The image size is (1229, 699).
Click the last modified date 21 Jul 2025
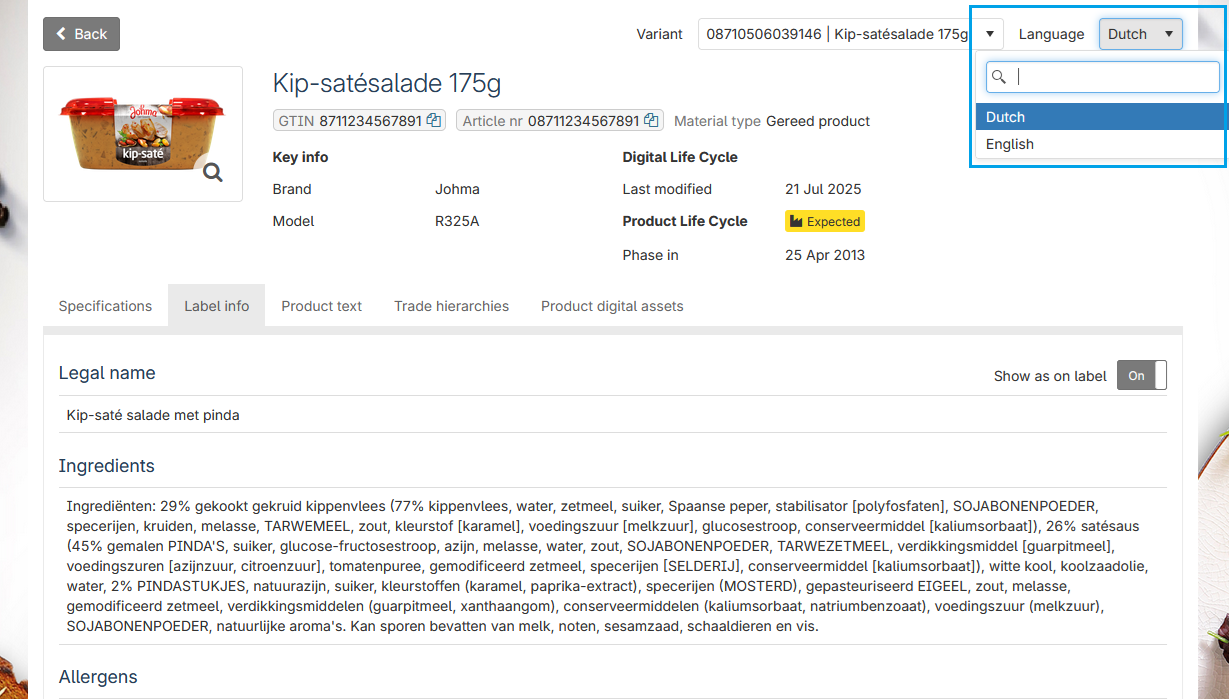[x=823, y=189]
